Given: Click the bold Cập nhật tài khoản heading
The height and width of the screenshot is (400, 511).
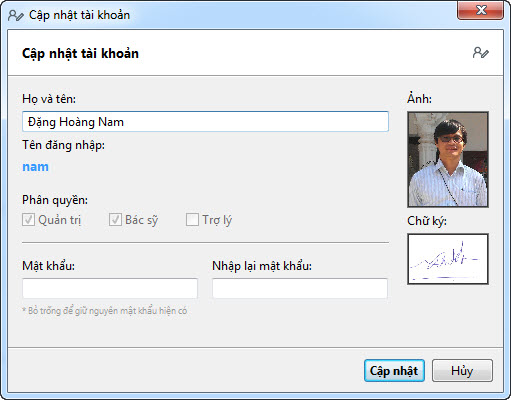Looking at the screenshot, I should tap(80, 54).
